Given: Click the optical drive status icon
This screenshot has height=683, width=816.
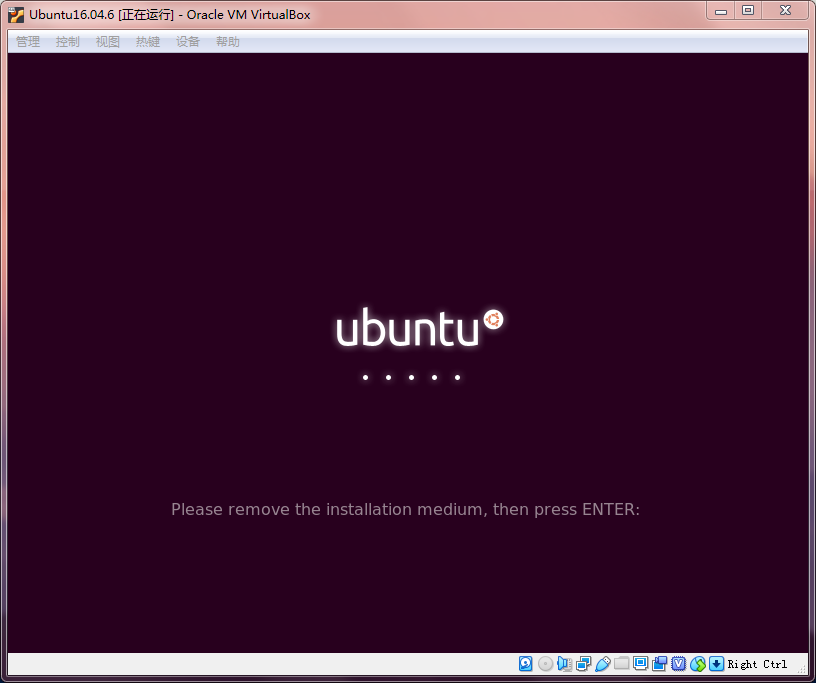Looking at the screenshot, I should [x=545, y=664].
